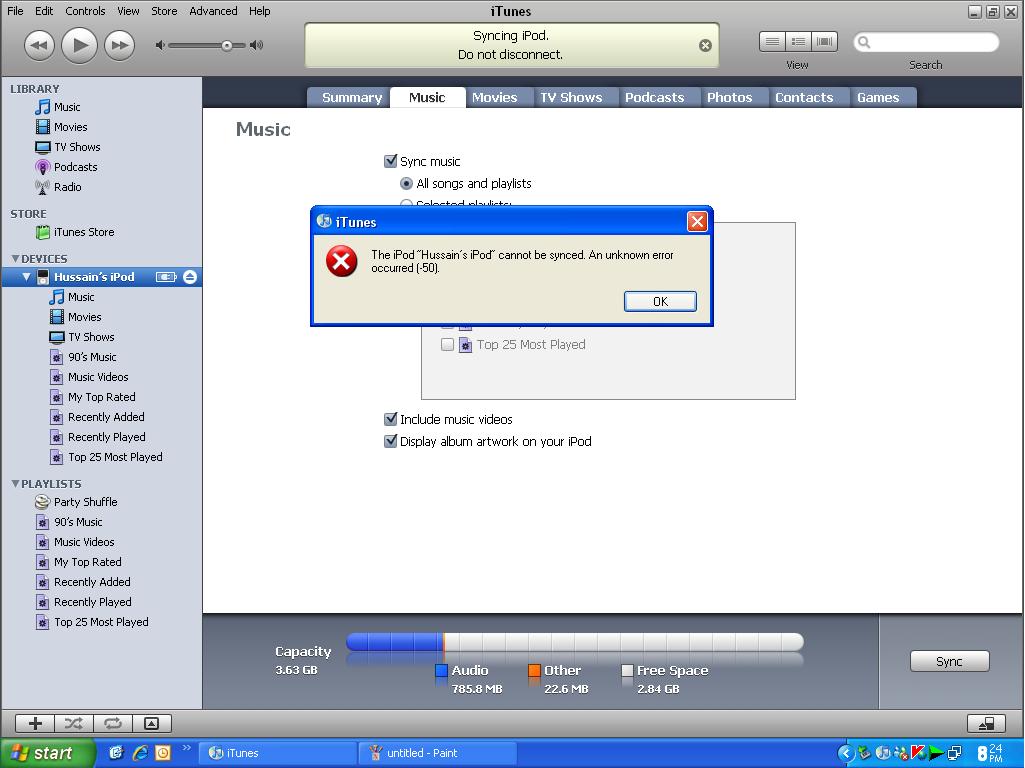
Task: Collapse the Devices section triangle
Action: coord(15,259)
